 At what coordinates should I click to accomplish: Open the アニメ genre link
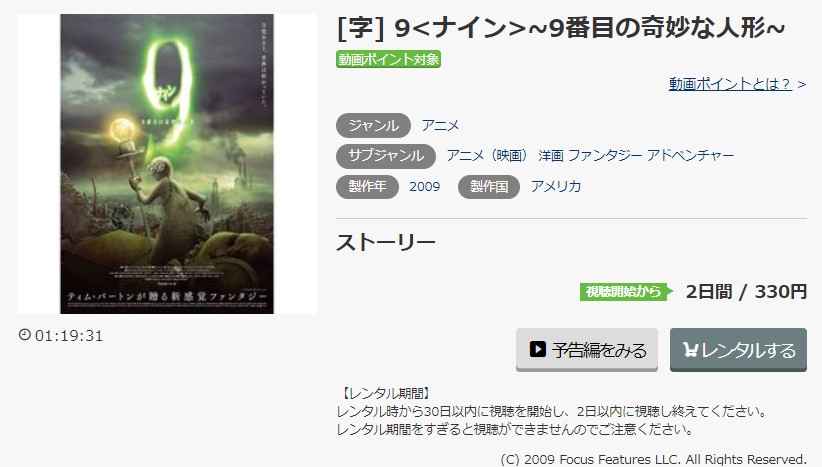coord(440,125)
